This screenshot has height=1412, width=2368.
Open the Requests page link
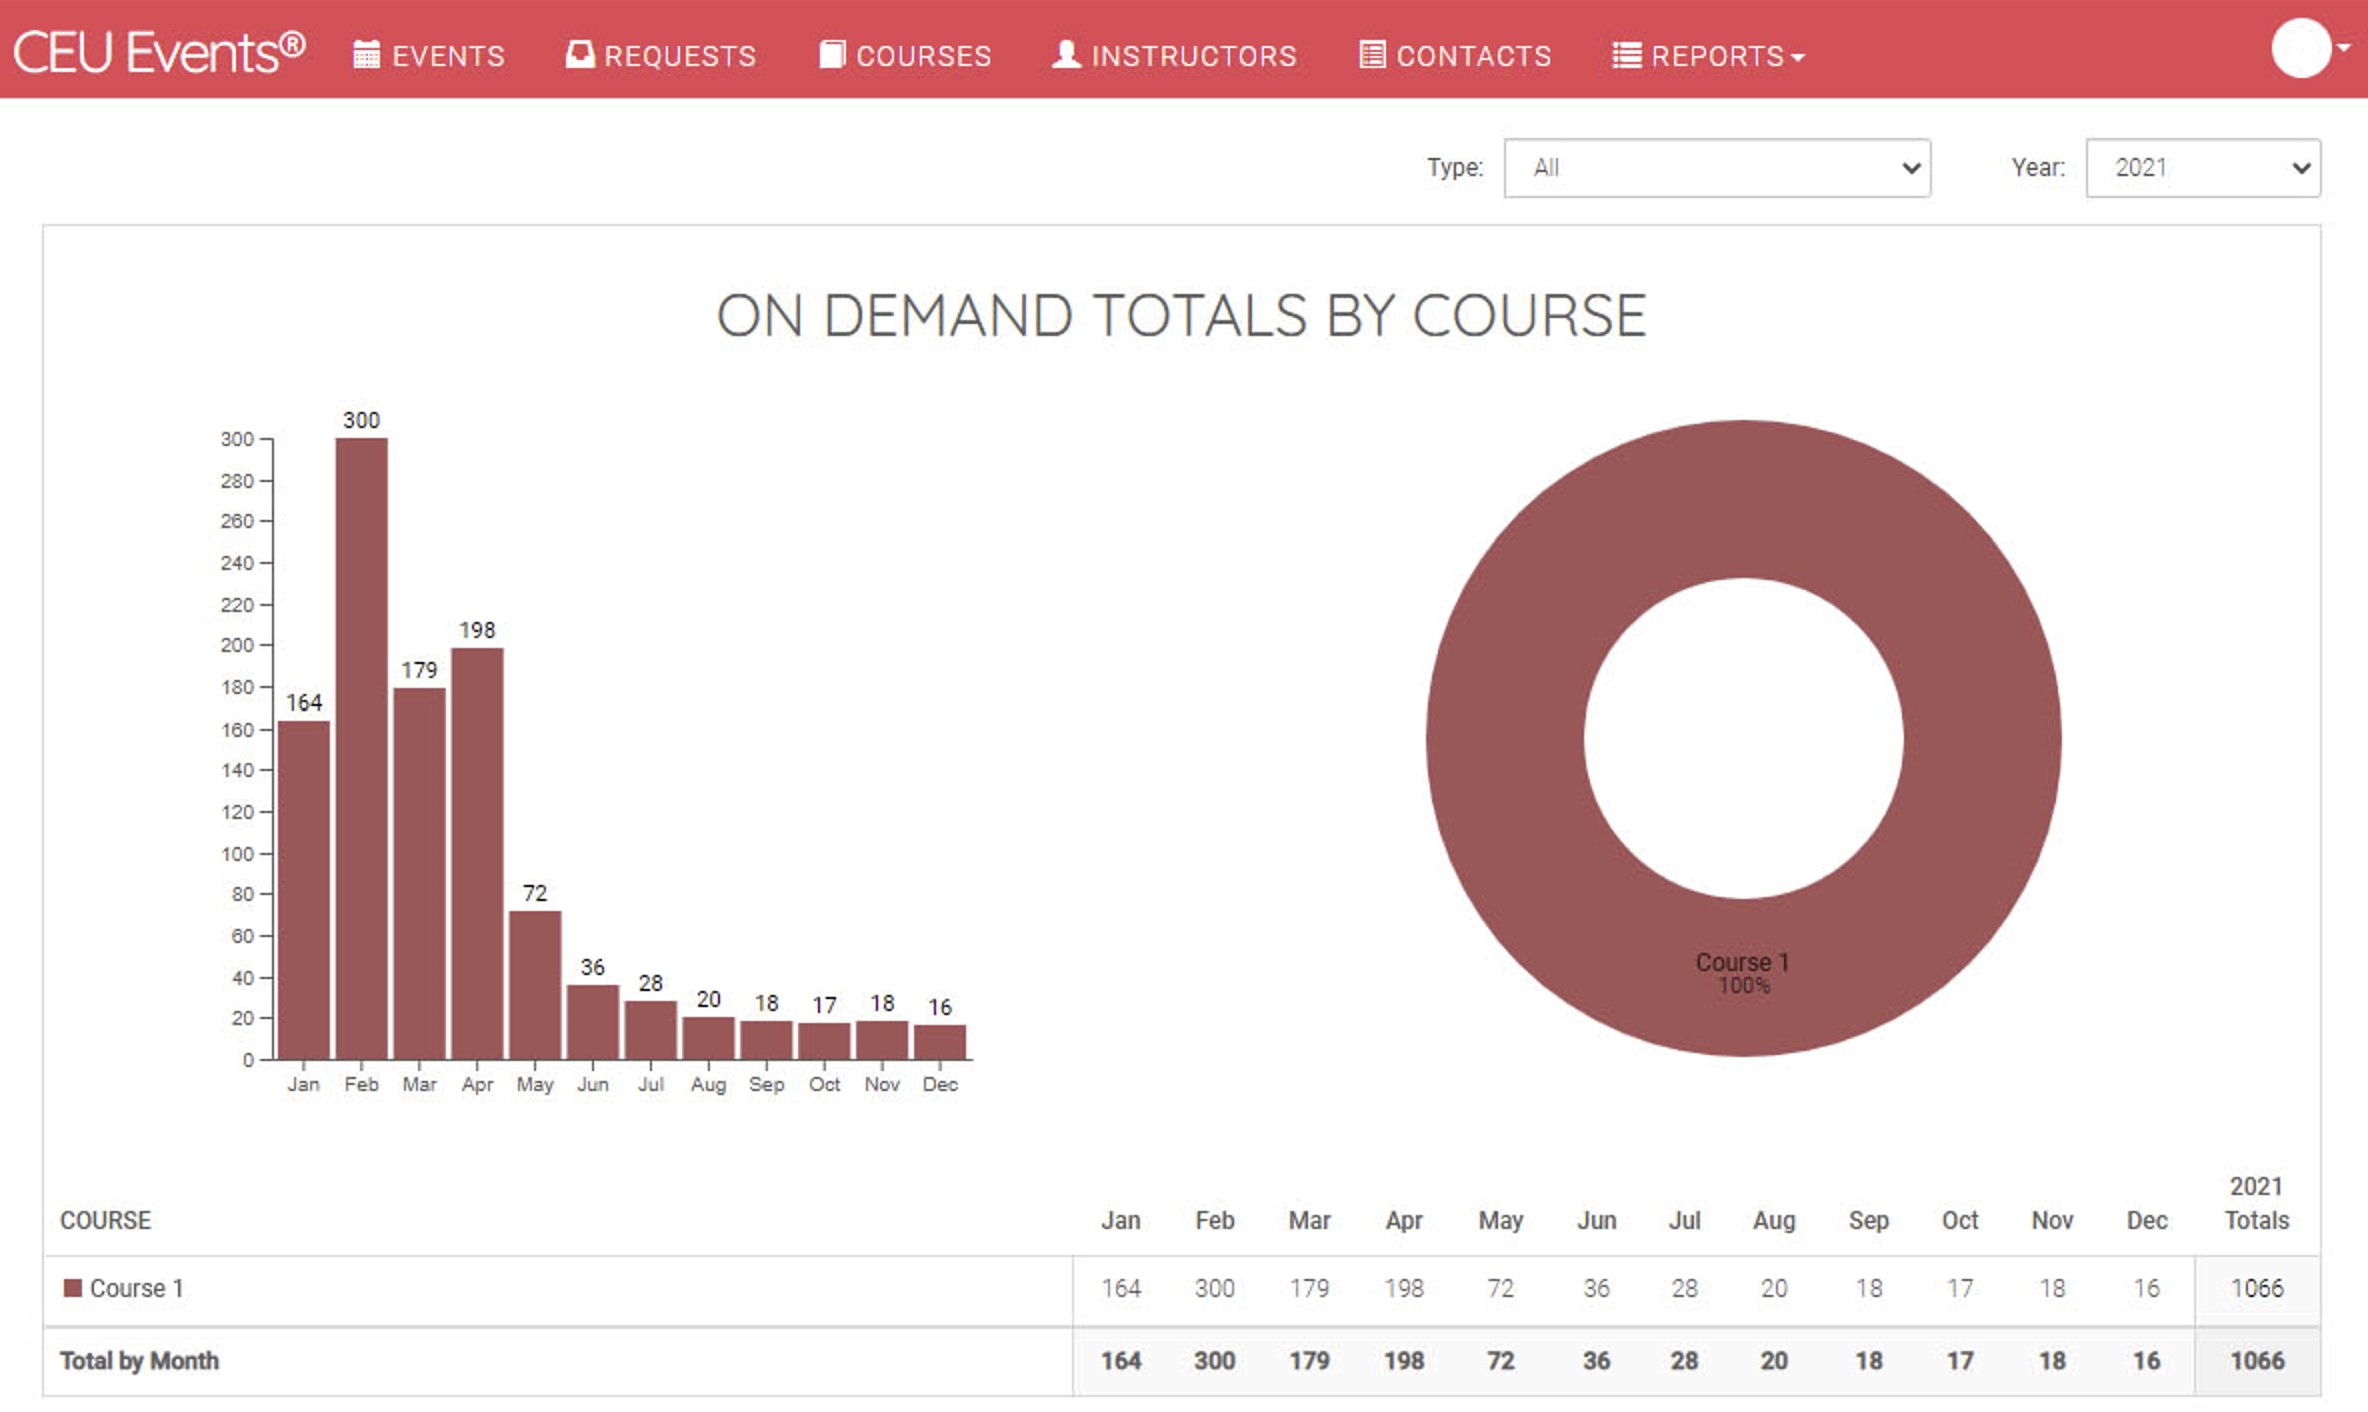[680, 56]
